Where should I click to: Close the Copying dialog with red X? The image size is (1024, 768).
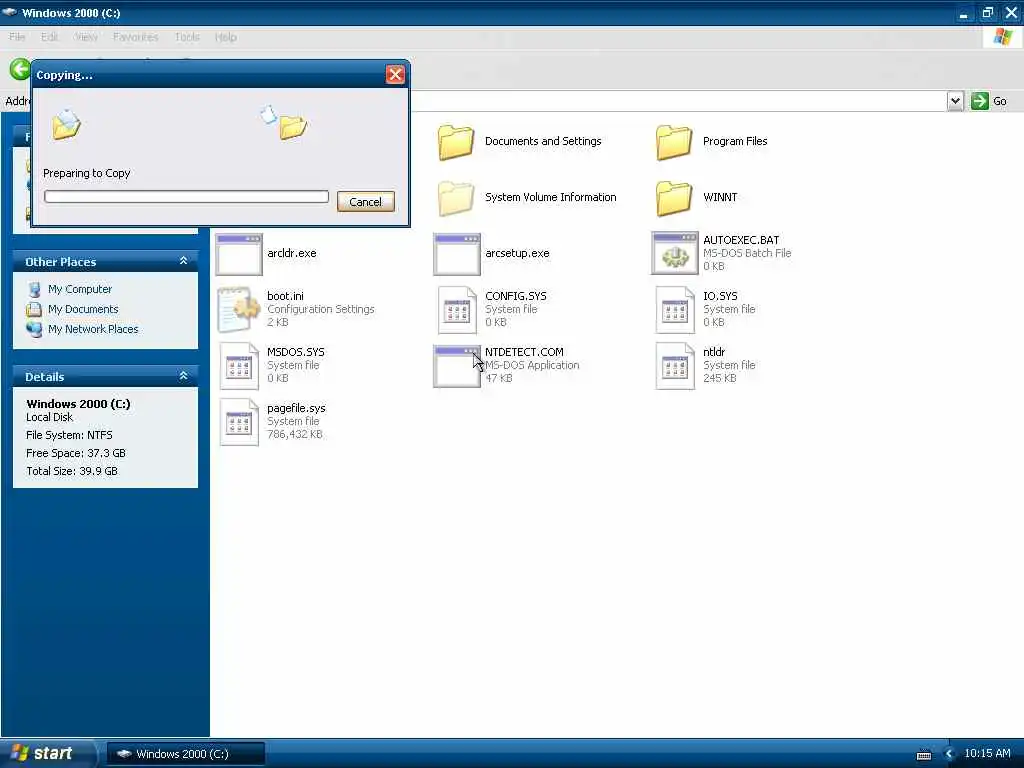(x=395, y=75)
